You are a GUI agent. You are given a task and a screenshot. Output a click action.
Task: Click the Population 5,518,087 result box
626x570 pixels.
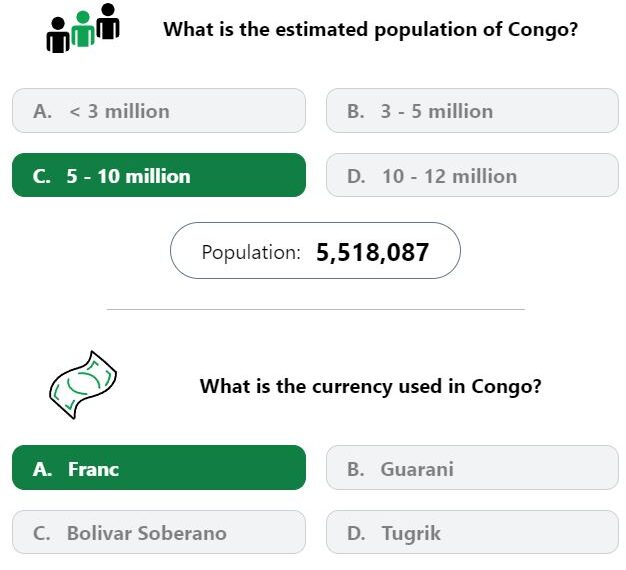pos(315,251)
